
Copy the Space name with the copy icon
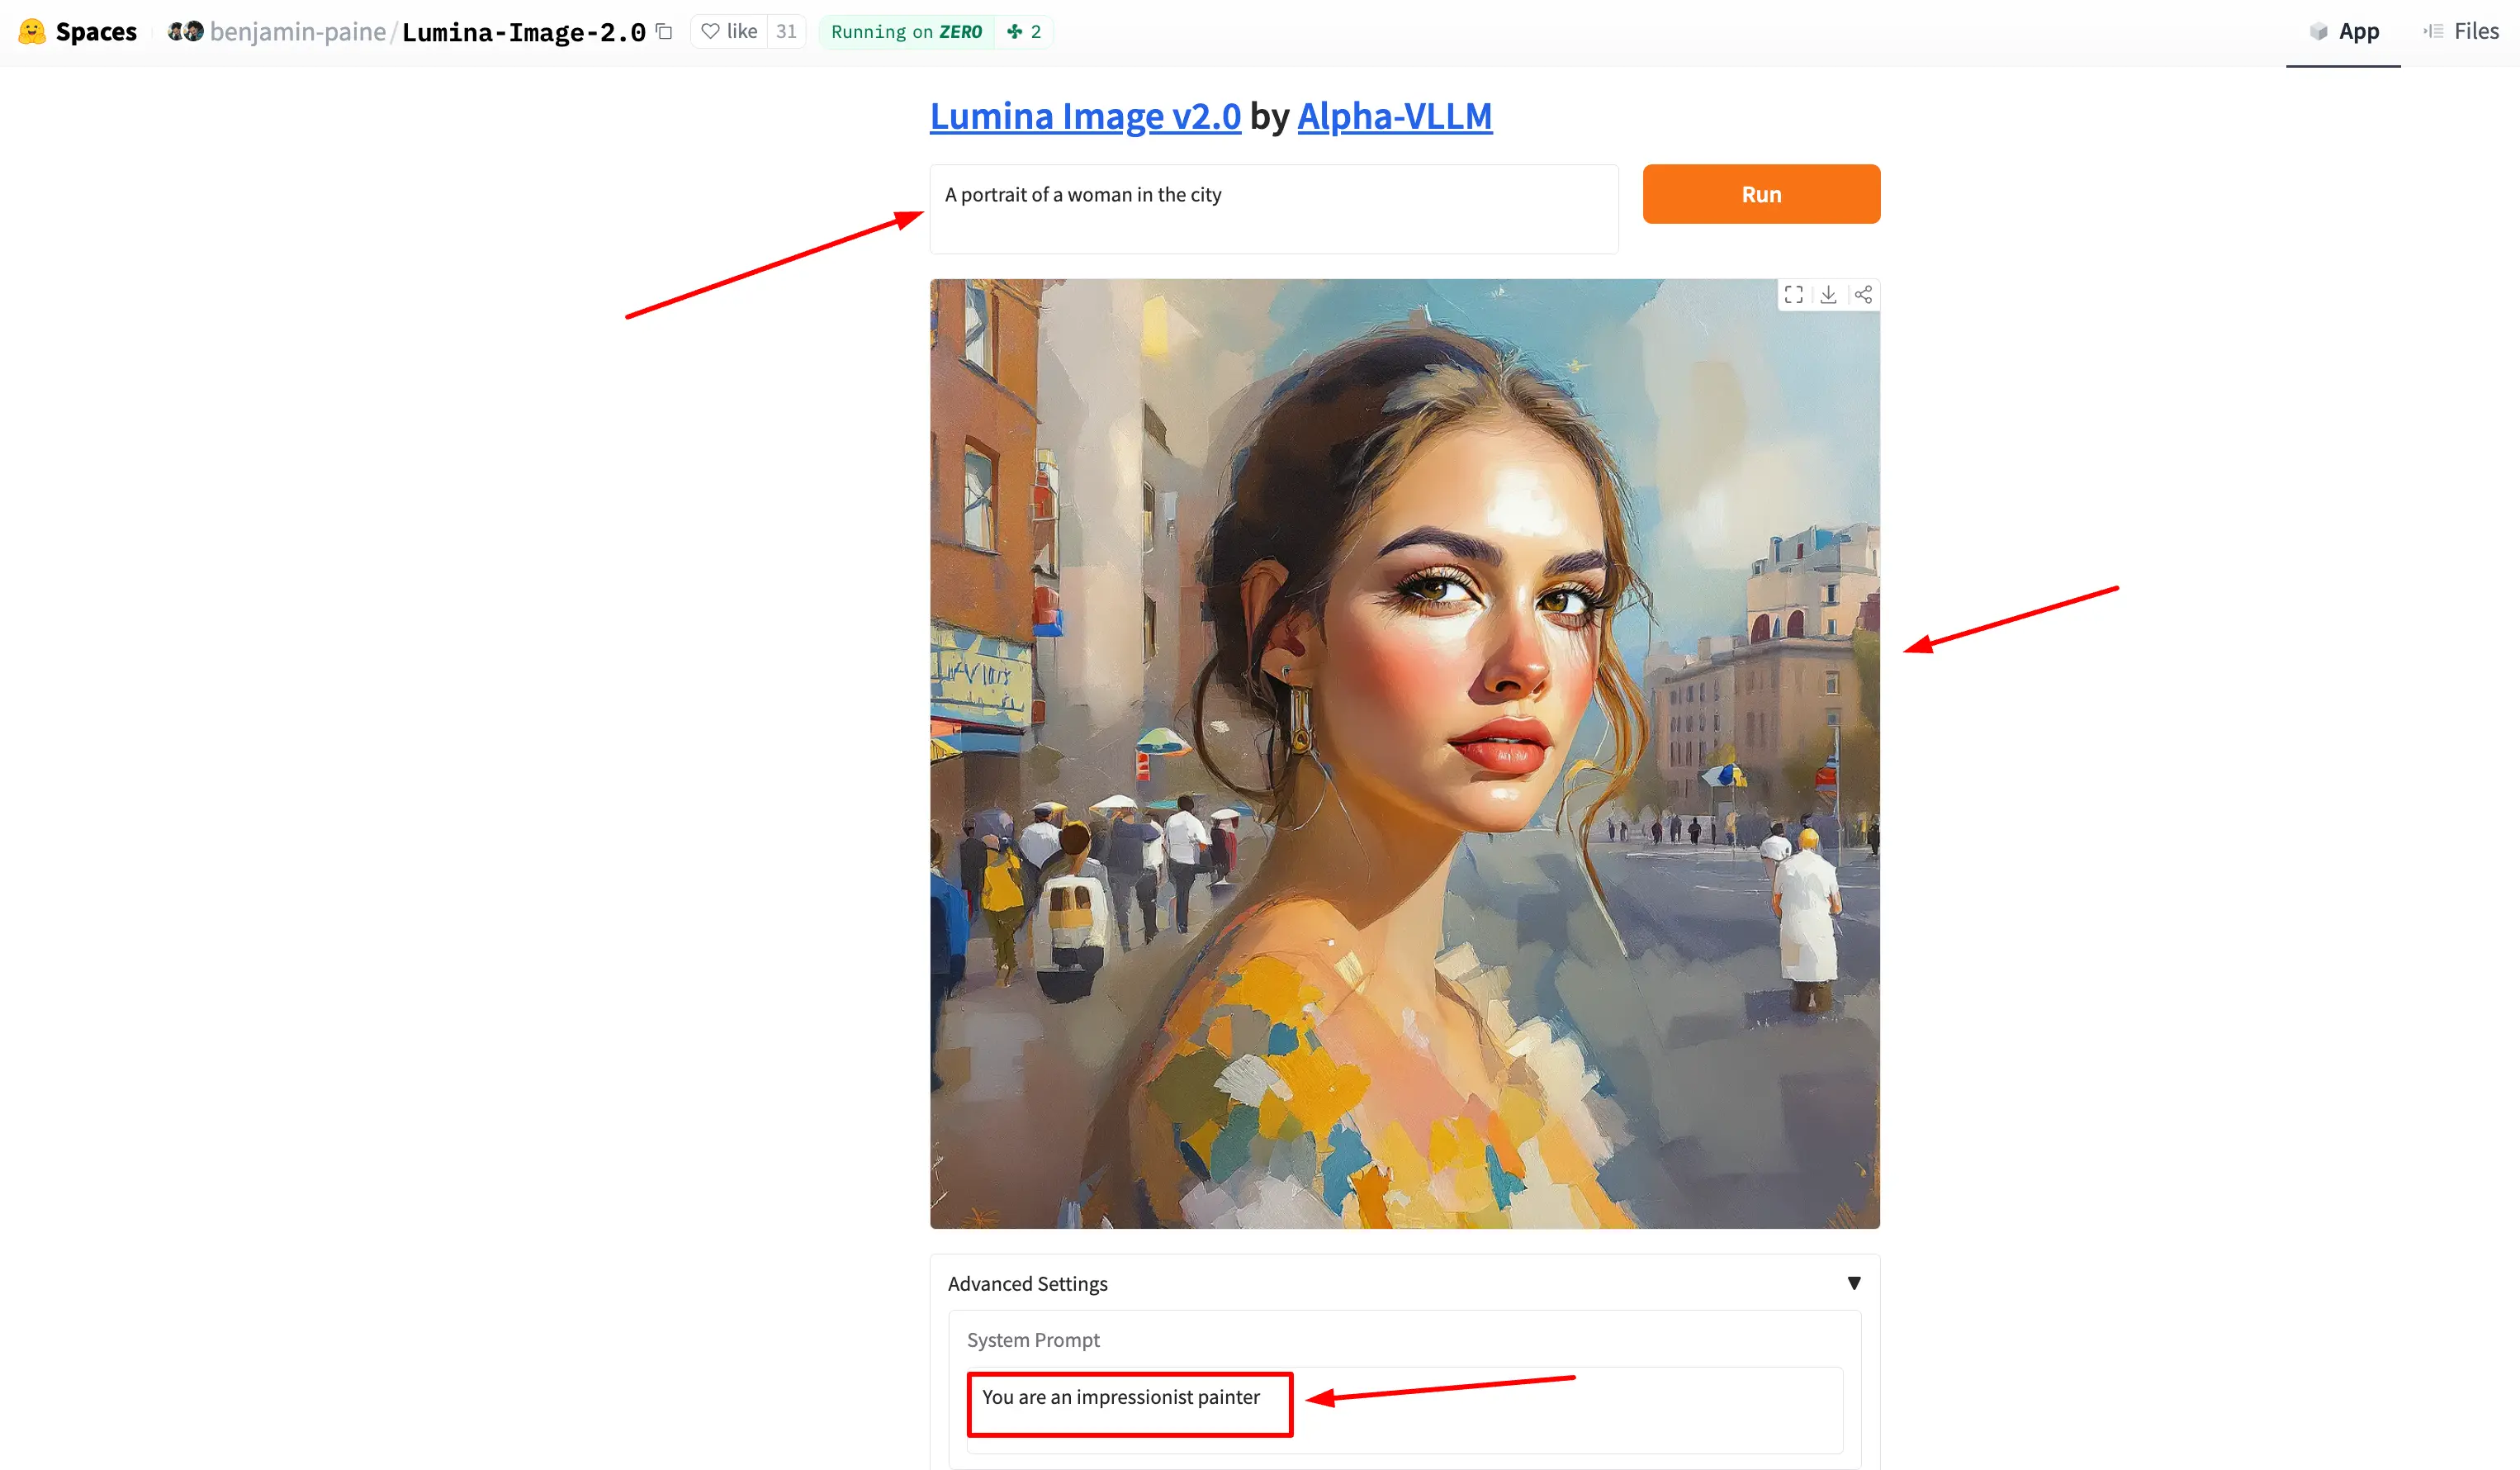pyautogui.click(x=664, y=31)
